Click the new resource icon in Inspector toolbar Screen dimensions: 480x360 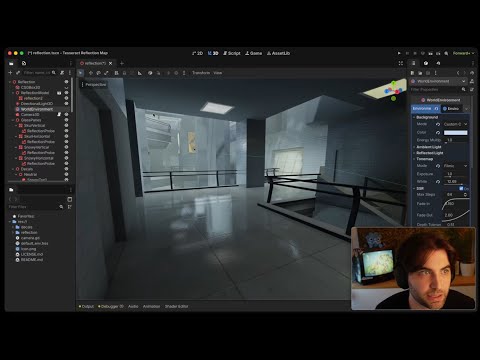click(413, 73)
